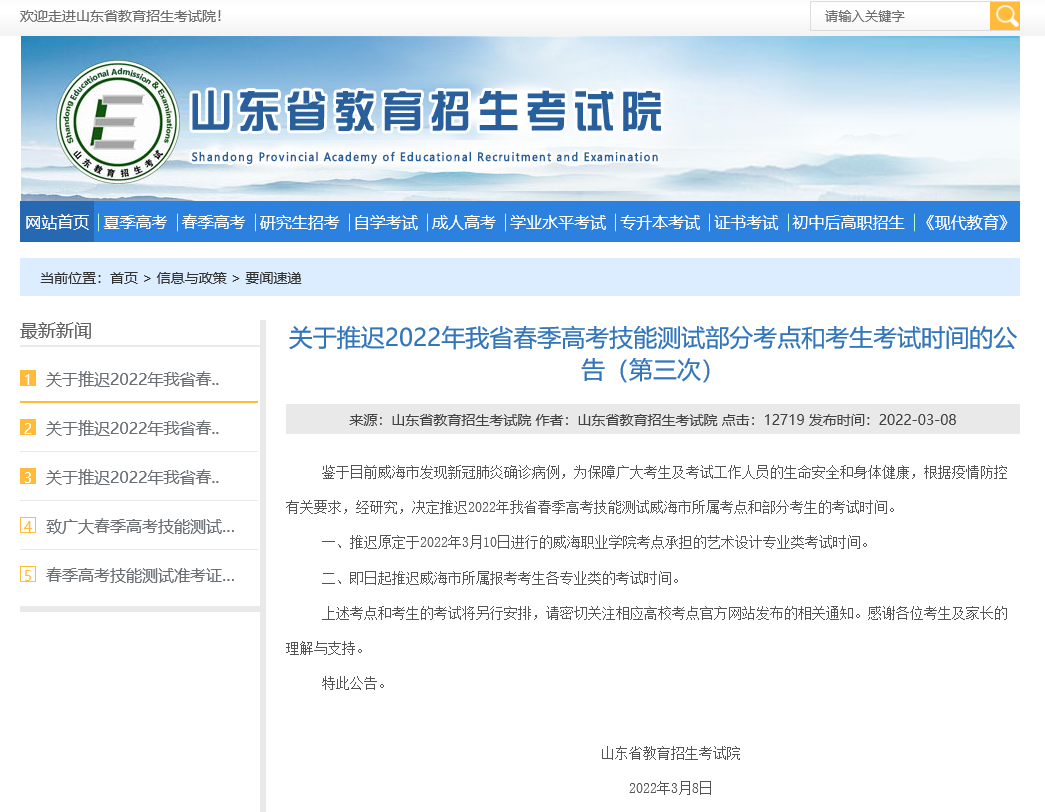Navigate to 成人高考 page
The height and width of the screenshot is (812, 1045).
pos(463,222)
